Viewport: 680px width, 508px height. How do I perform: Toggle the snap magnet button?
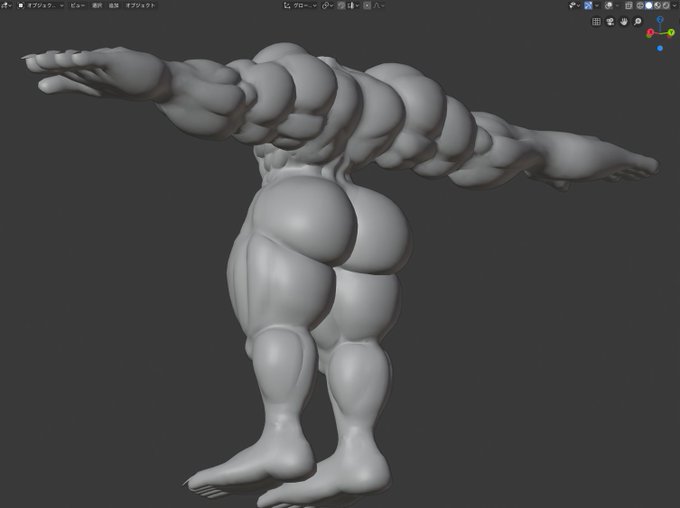point(341,5)
